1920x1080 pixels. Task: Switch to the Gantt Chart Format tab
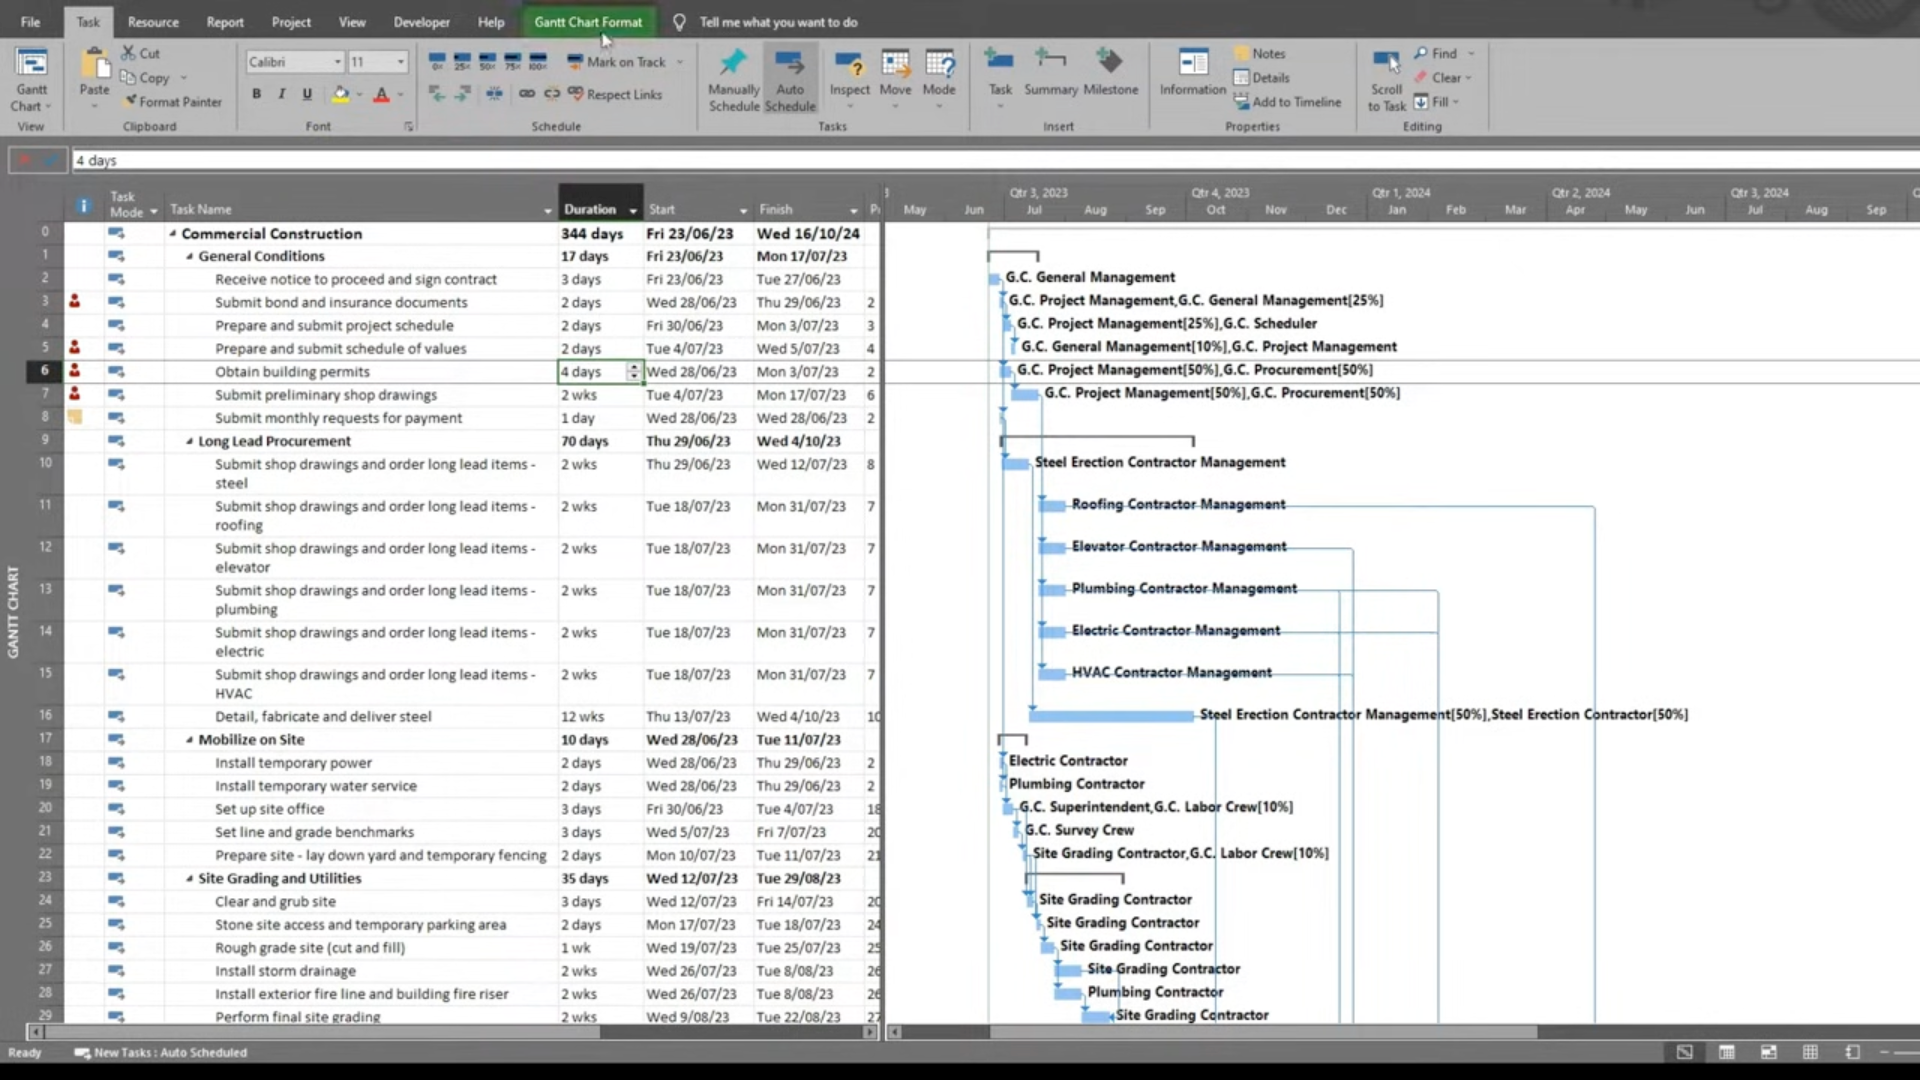588,22
